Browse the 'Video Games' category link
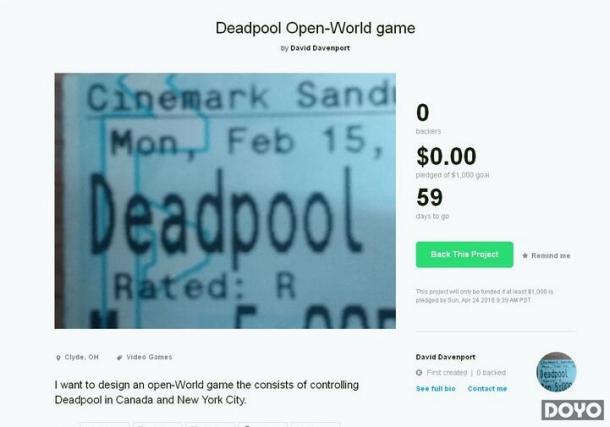This screenshot has width=610, height=427. (x=149, y=357)
